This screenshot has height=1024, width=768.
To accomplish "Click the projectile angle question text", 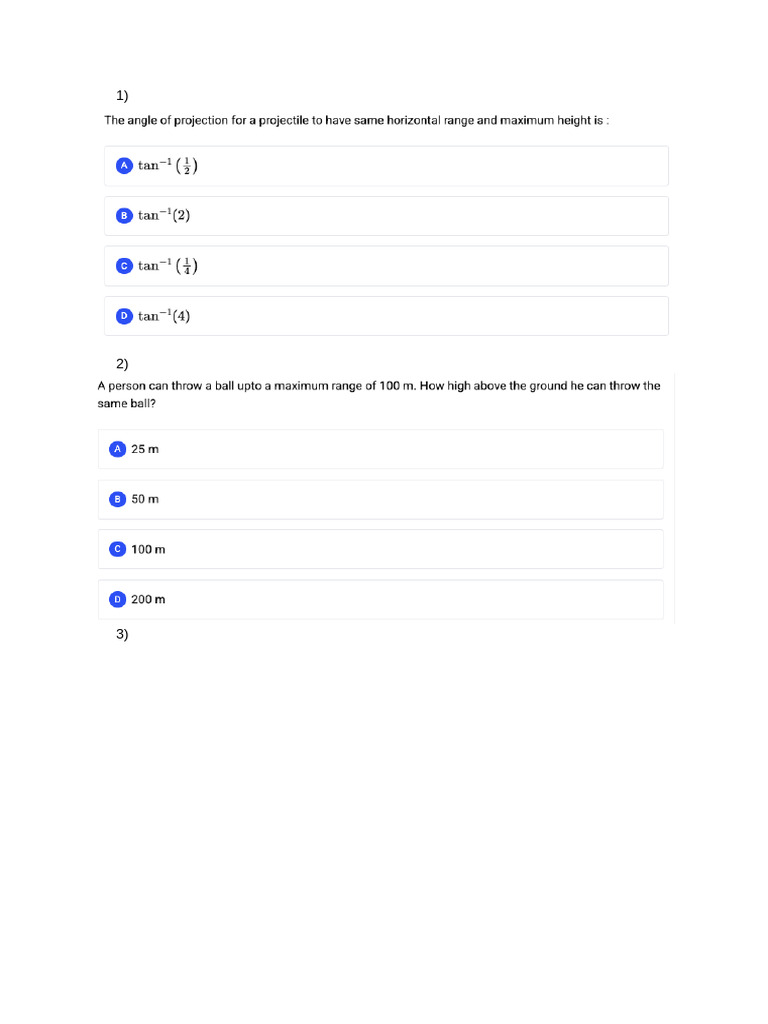I will tap(357, 120).
